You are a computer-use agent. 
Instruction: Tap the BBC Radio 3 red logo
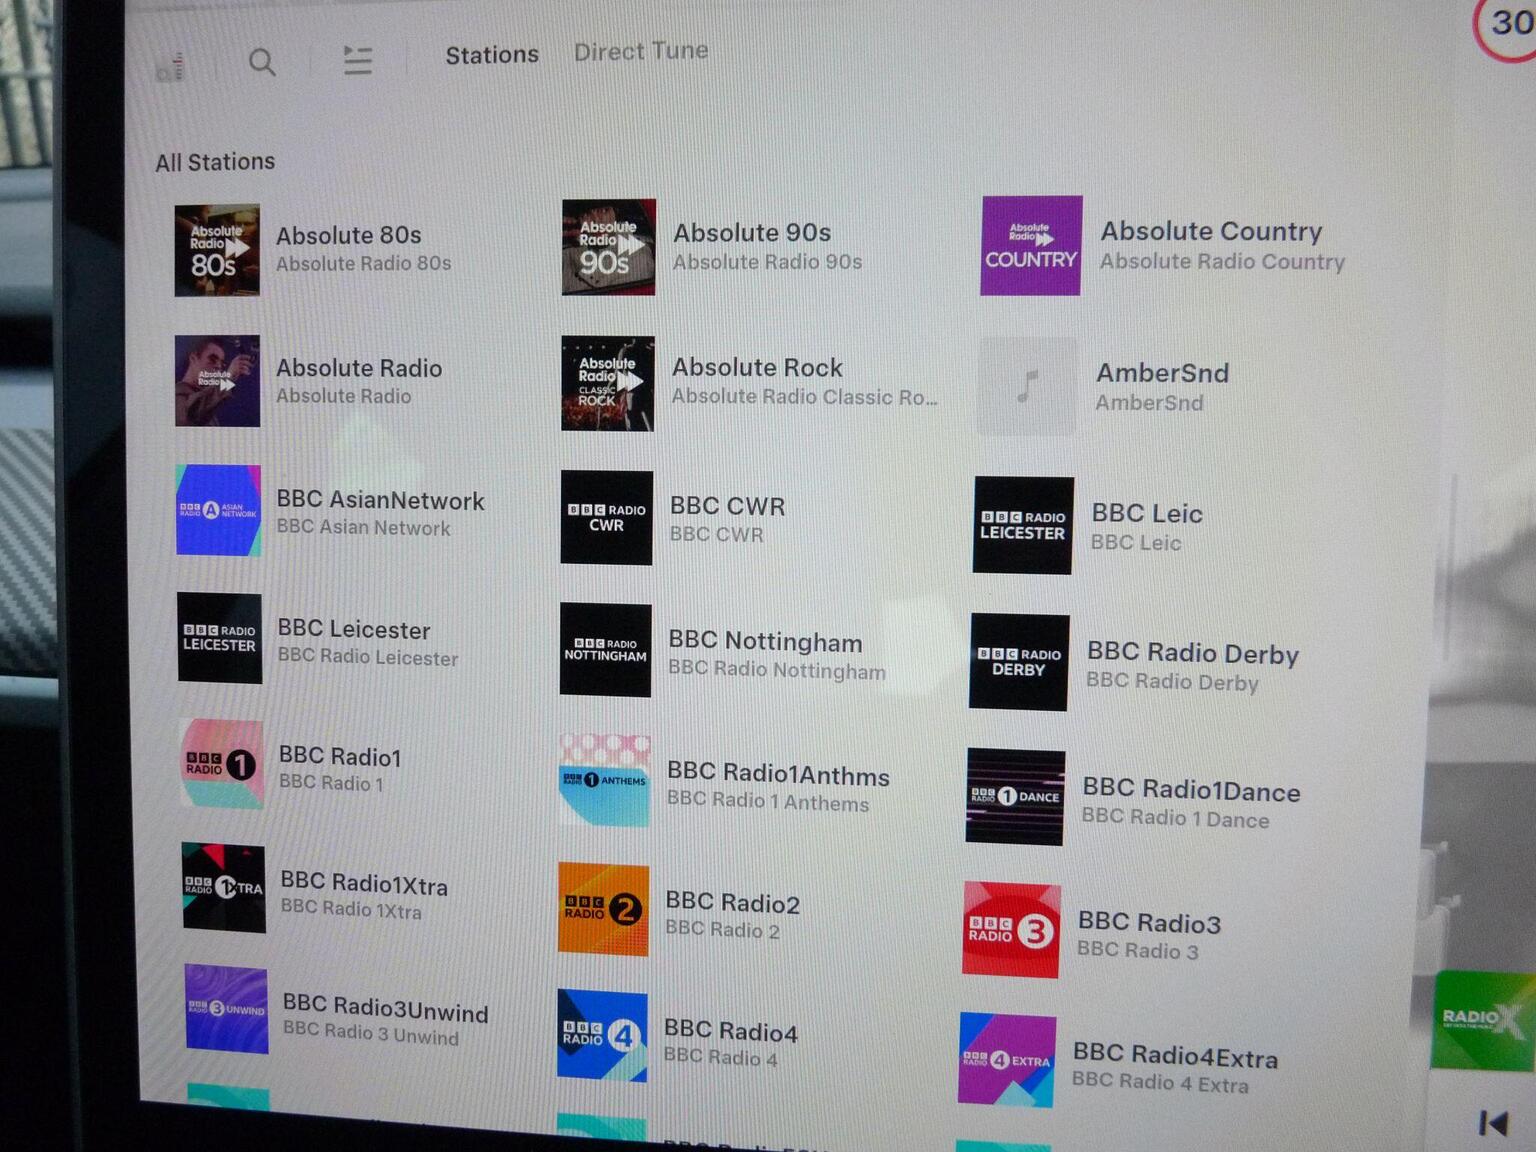[1011, 930]
